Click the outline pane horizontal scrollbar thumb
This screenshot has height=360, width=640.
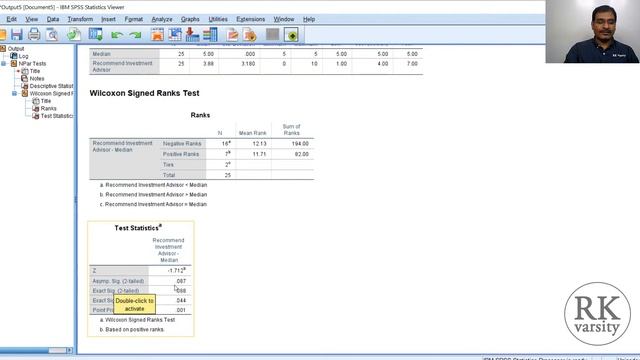click(x=58, y=350)
